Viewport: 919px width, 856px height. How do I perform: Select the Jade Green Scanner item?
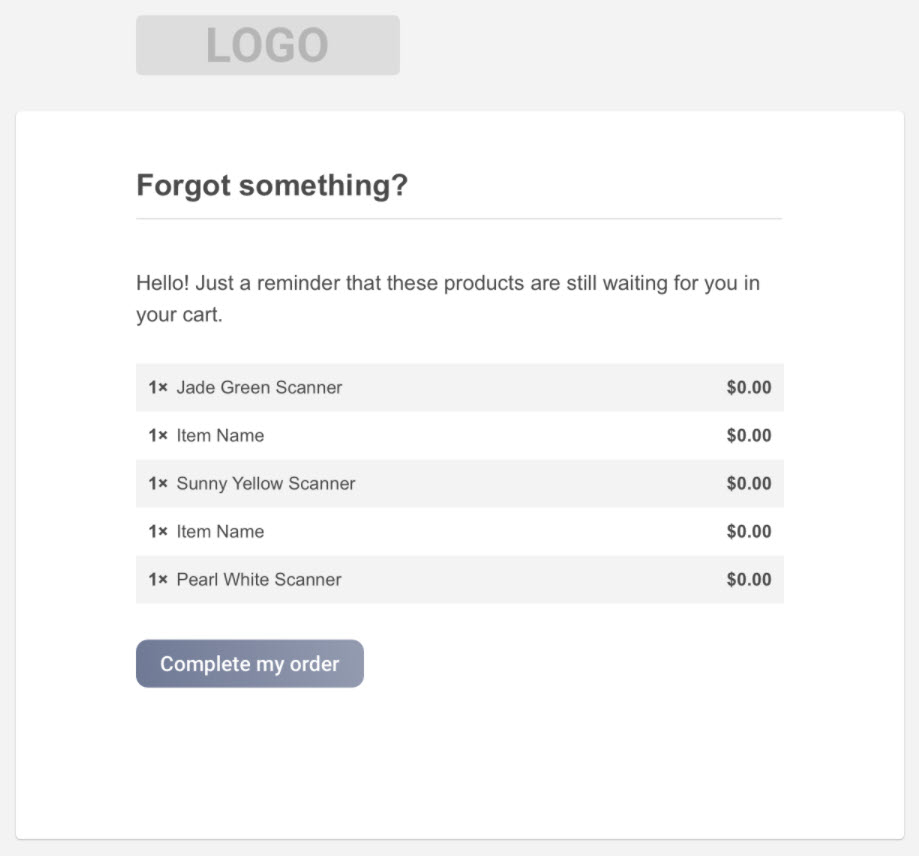460,387
